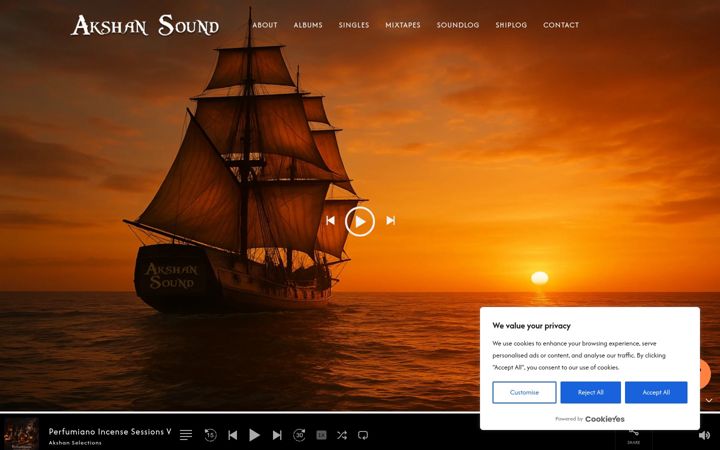
Task: Click the album art thumbnail in the player bar
Action: (22, 433)
